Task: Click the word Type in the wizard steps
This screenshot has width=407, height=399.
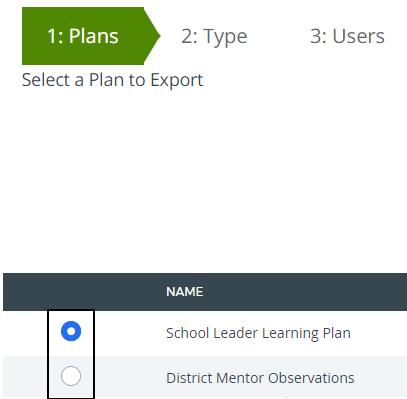Action: point(225,37)
